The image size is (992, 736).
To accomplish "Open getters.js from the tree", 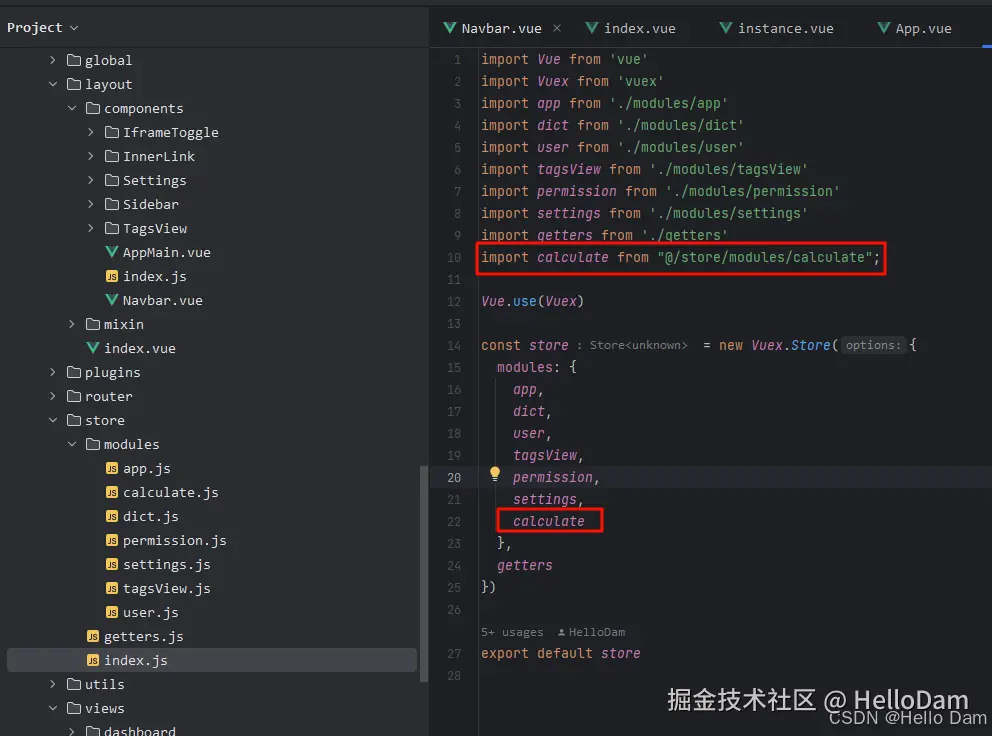I will click(x=144, y=636).
